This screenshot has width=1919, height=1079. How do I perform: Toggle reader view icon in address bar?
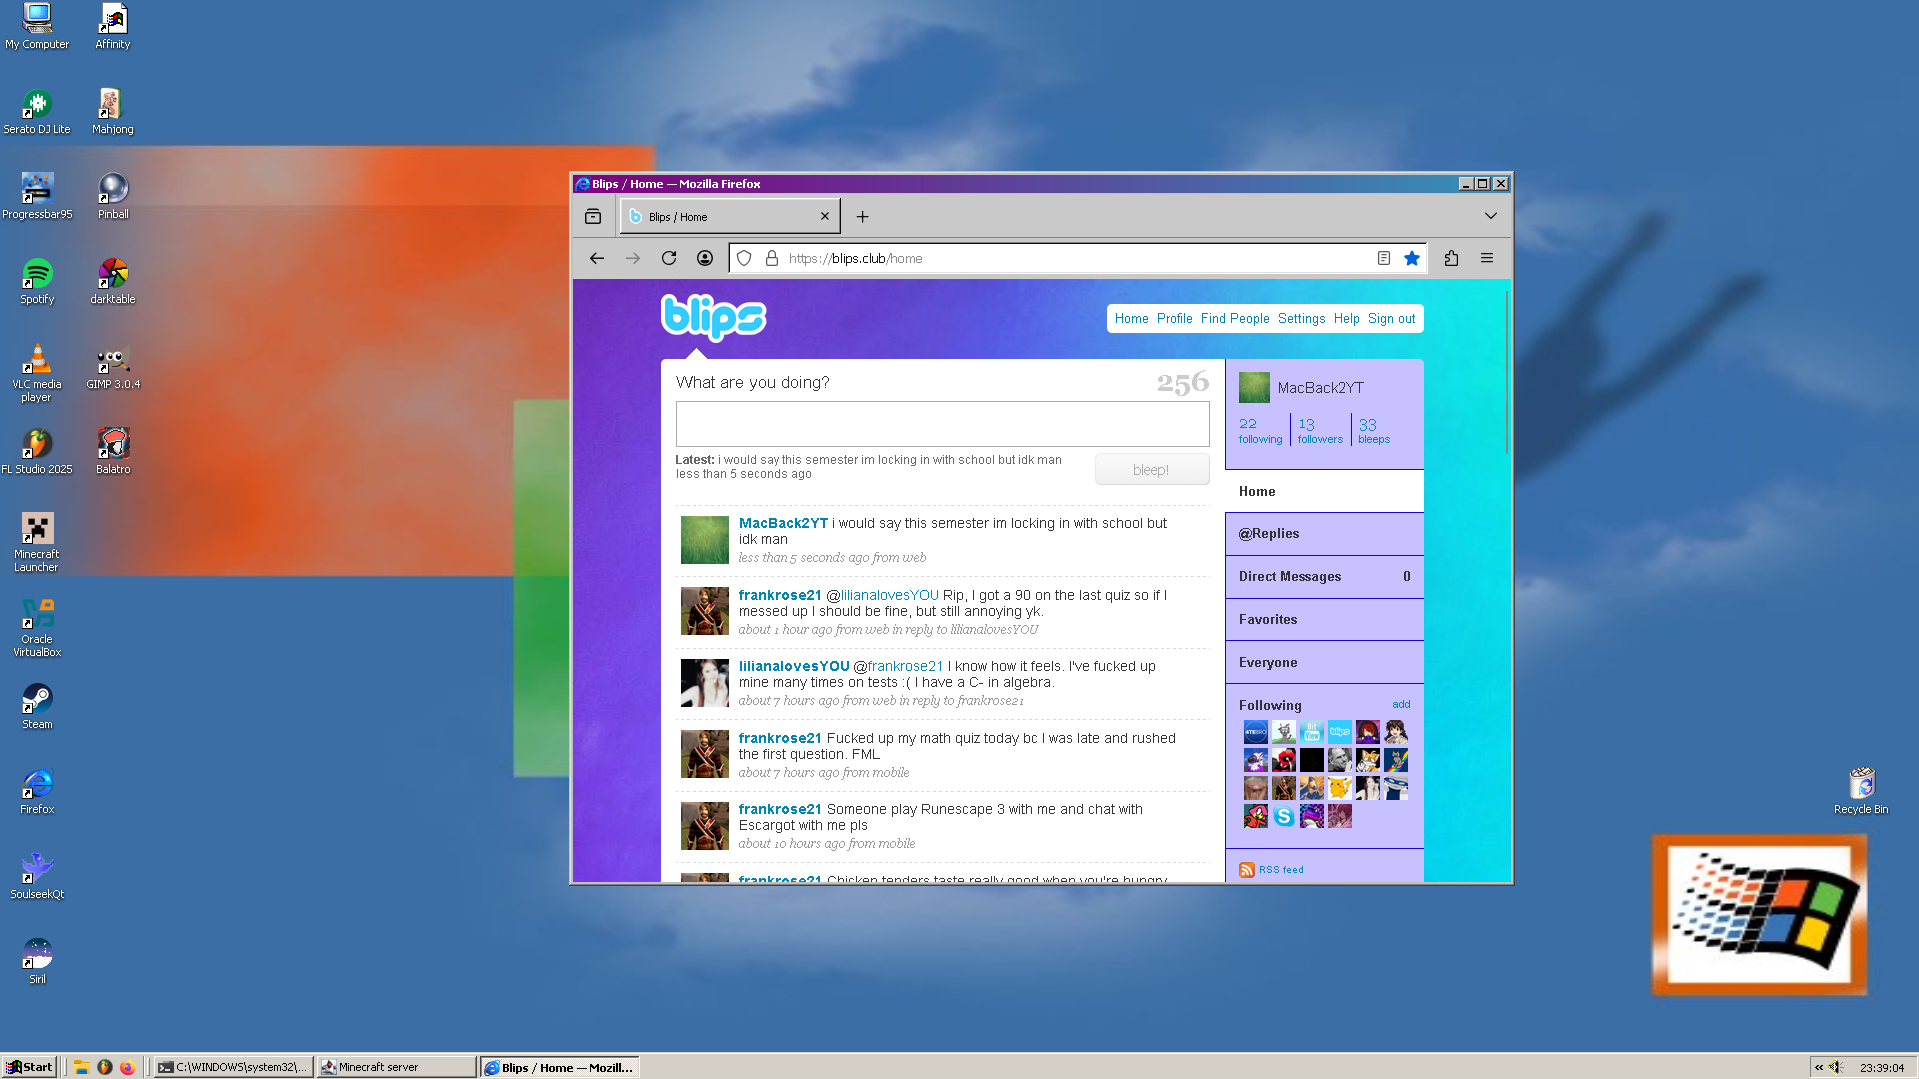[x=1383, y=258]
